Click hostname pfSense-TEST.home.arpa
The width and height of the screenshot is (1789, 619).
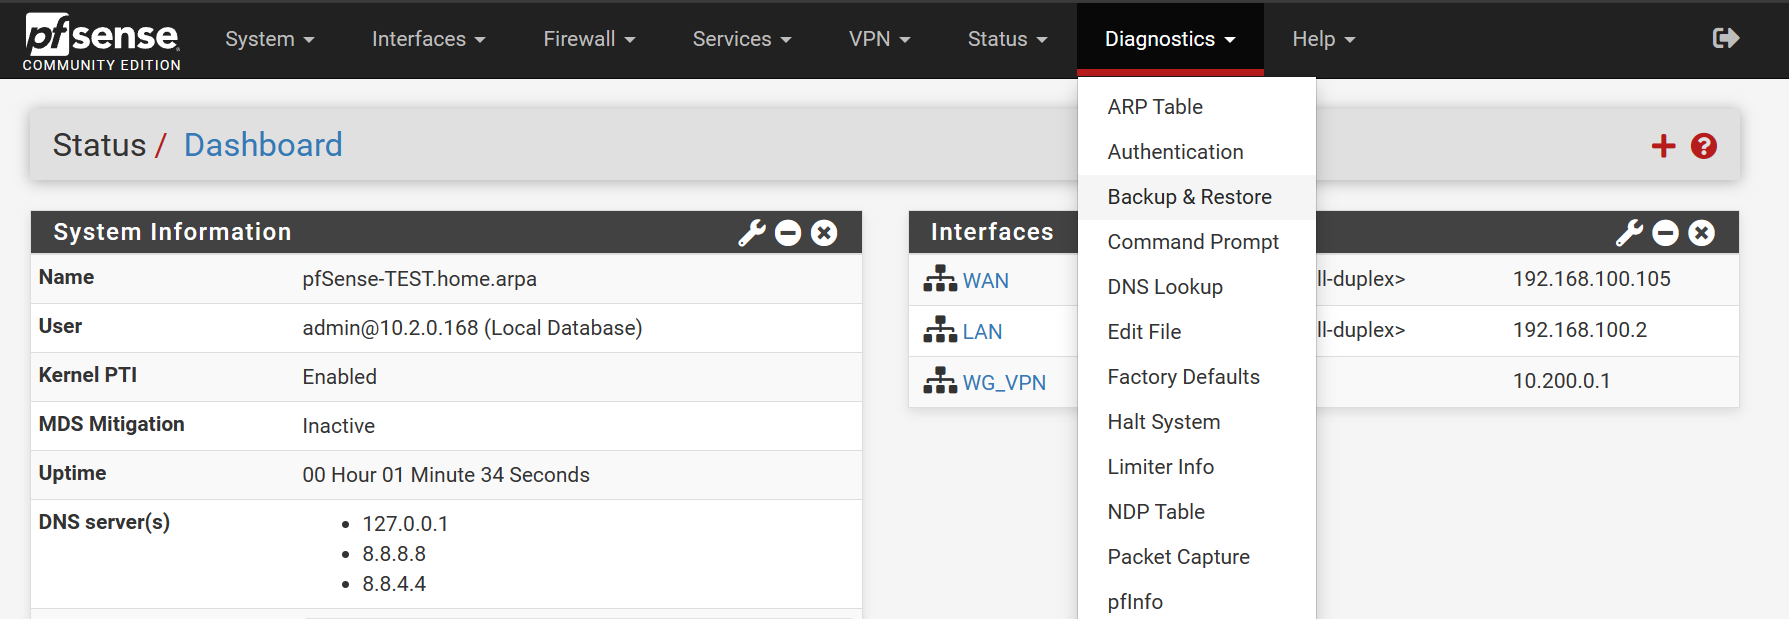tap(419, 279)
